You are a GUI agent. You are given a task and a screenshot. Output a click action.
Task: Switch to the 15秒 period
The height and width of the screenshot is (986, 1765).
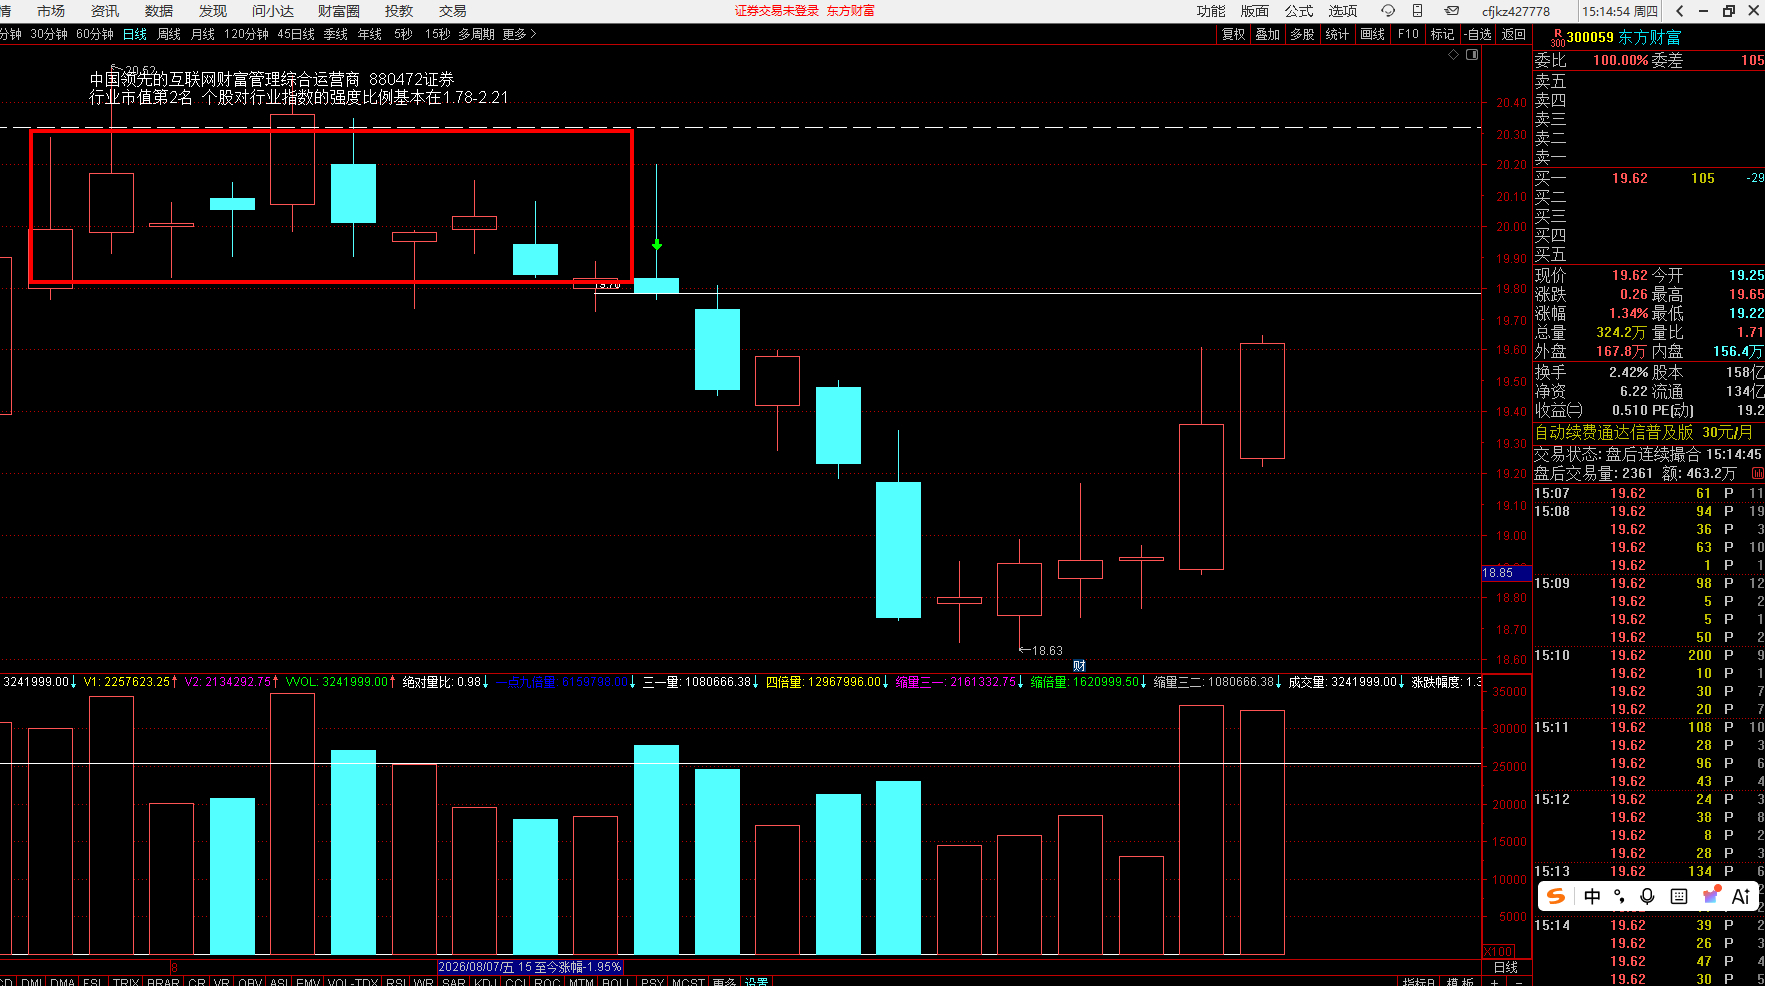click(x=437, y=34)
